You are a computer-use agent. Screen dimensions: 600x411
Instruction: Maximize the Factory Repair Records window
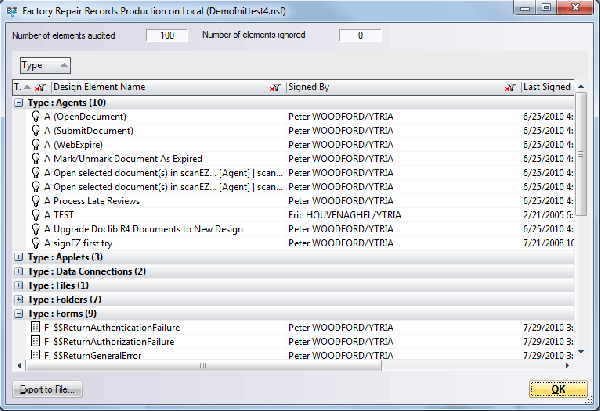click(546, 8)
